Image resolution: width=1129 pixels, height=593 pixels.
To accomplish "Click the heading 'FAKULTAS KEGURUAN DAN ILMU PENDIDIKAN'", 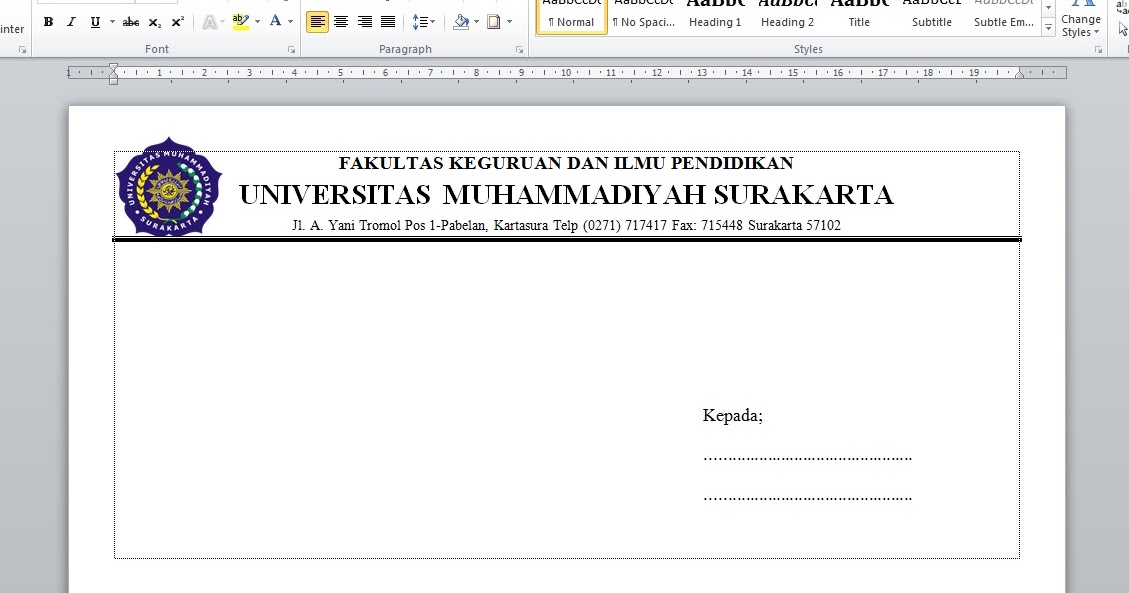I will 566,163.
